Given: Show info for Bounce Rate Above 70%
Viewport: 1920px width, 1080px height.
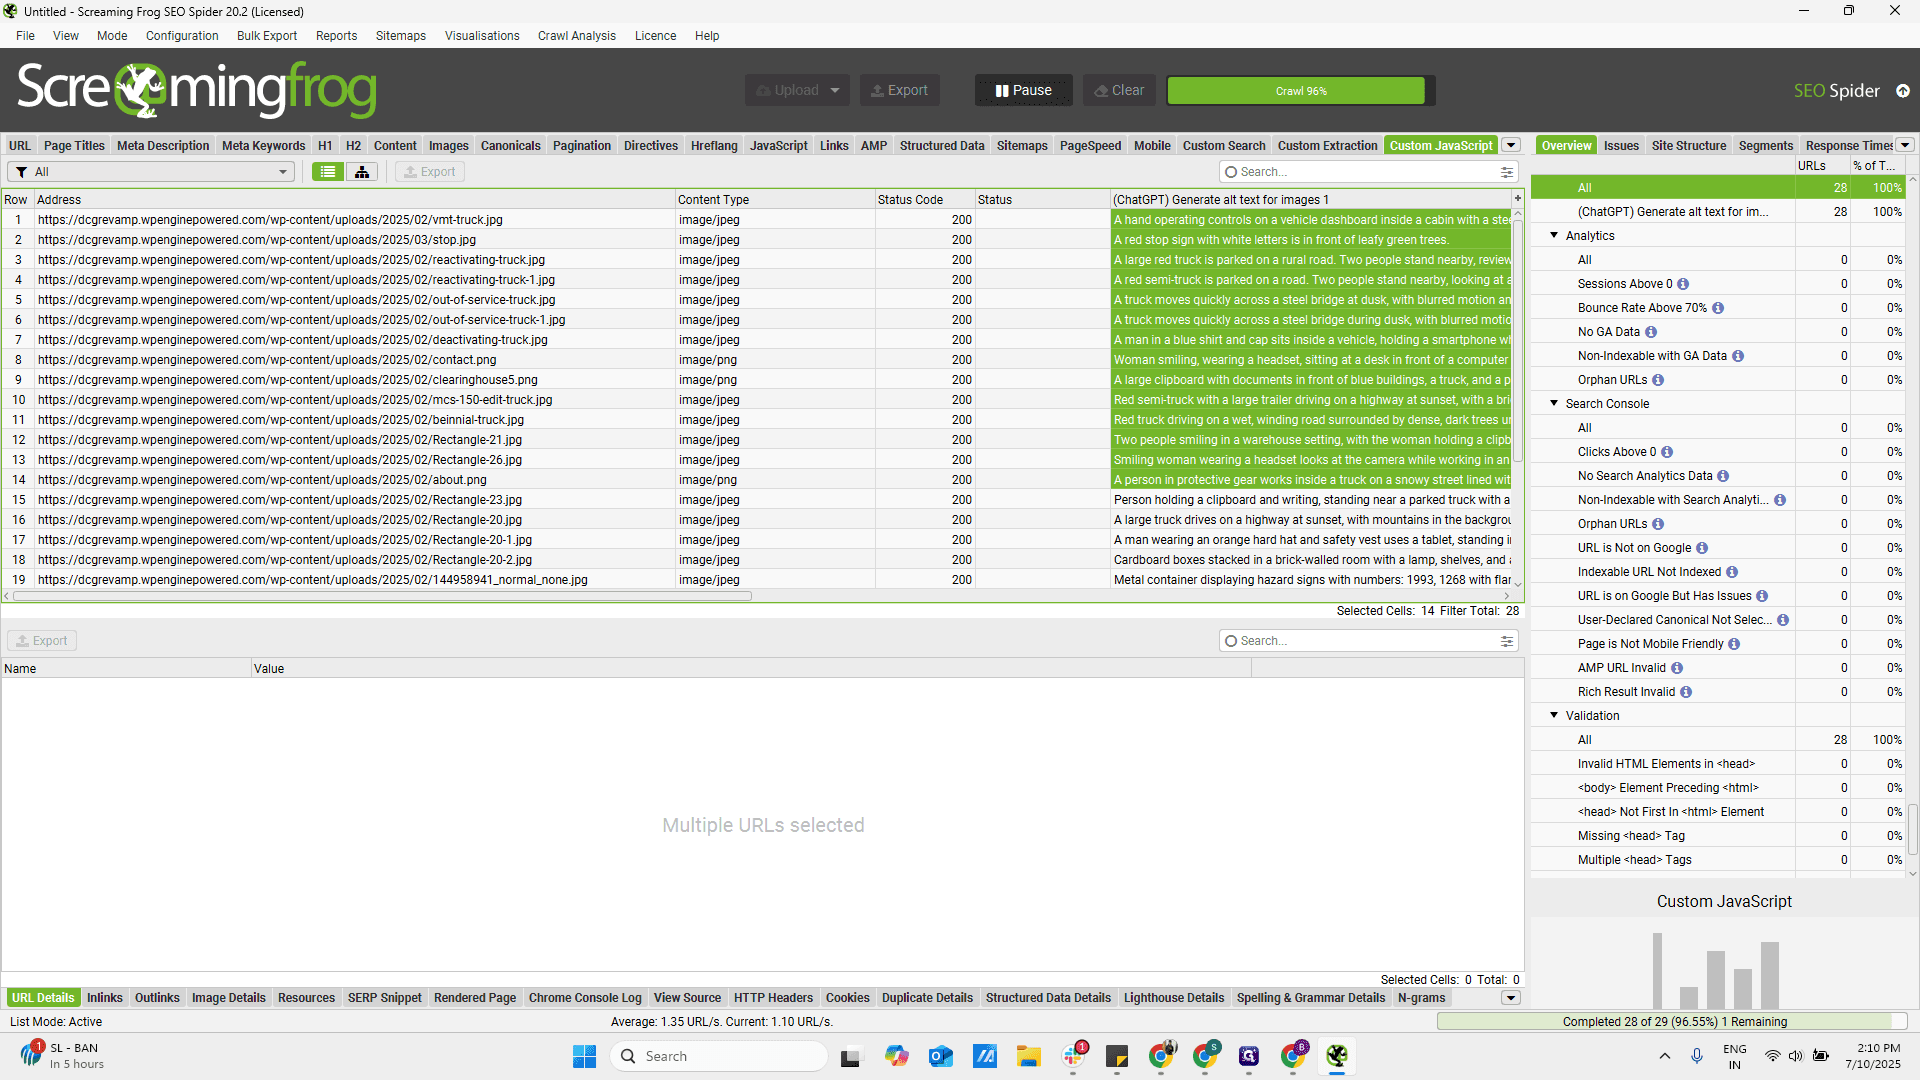Looking at the screenshot, I should coord(1718,308).
